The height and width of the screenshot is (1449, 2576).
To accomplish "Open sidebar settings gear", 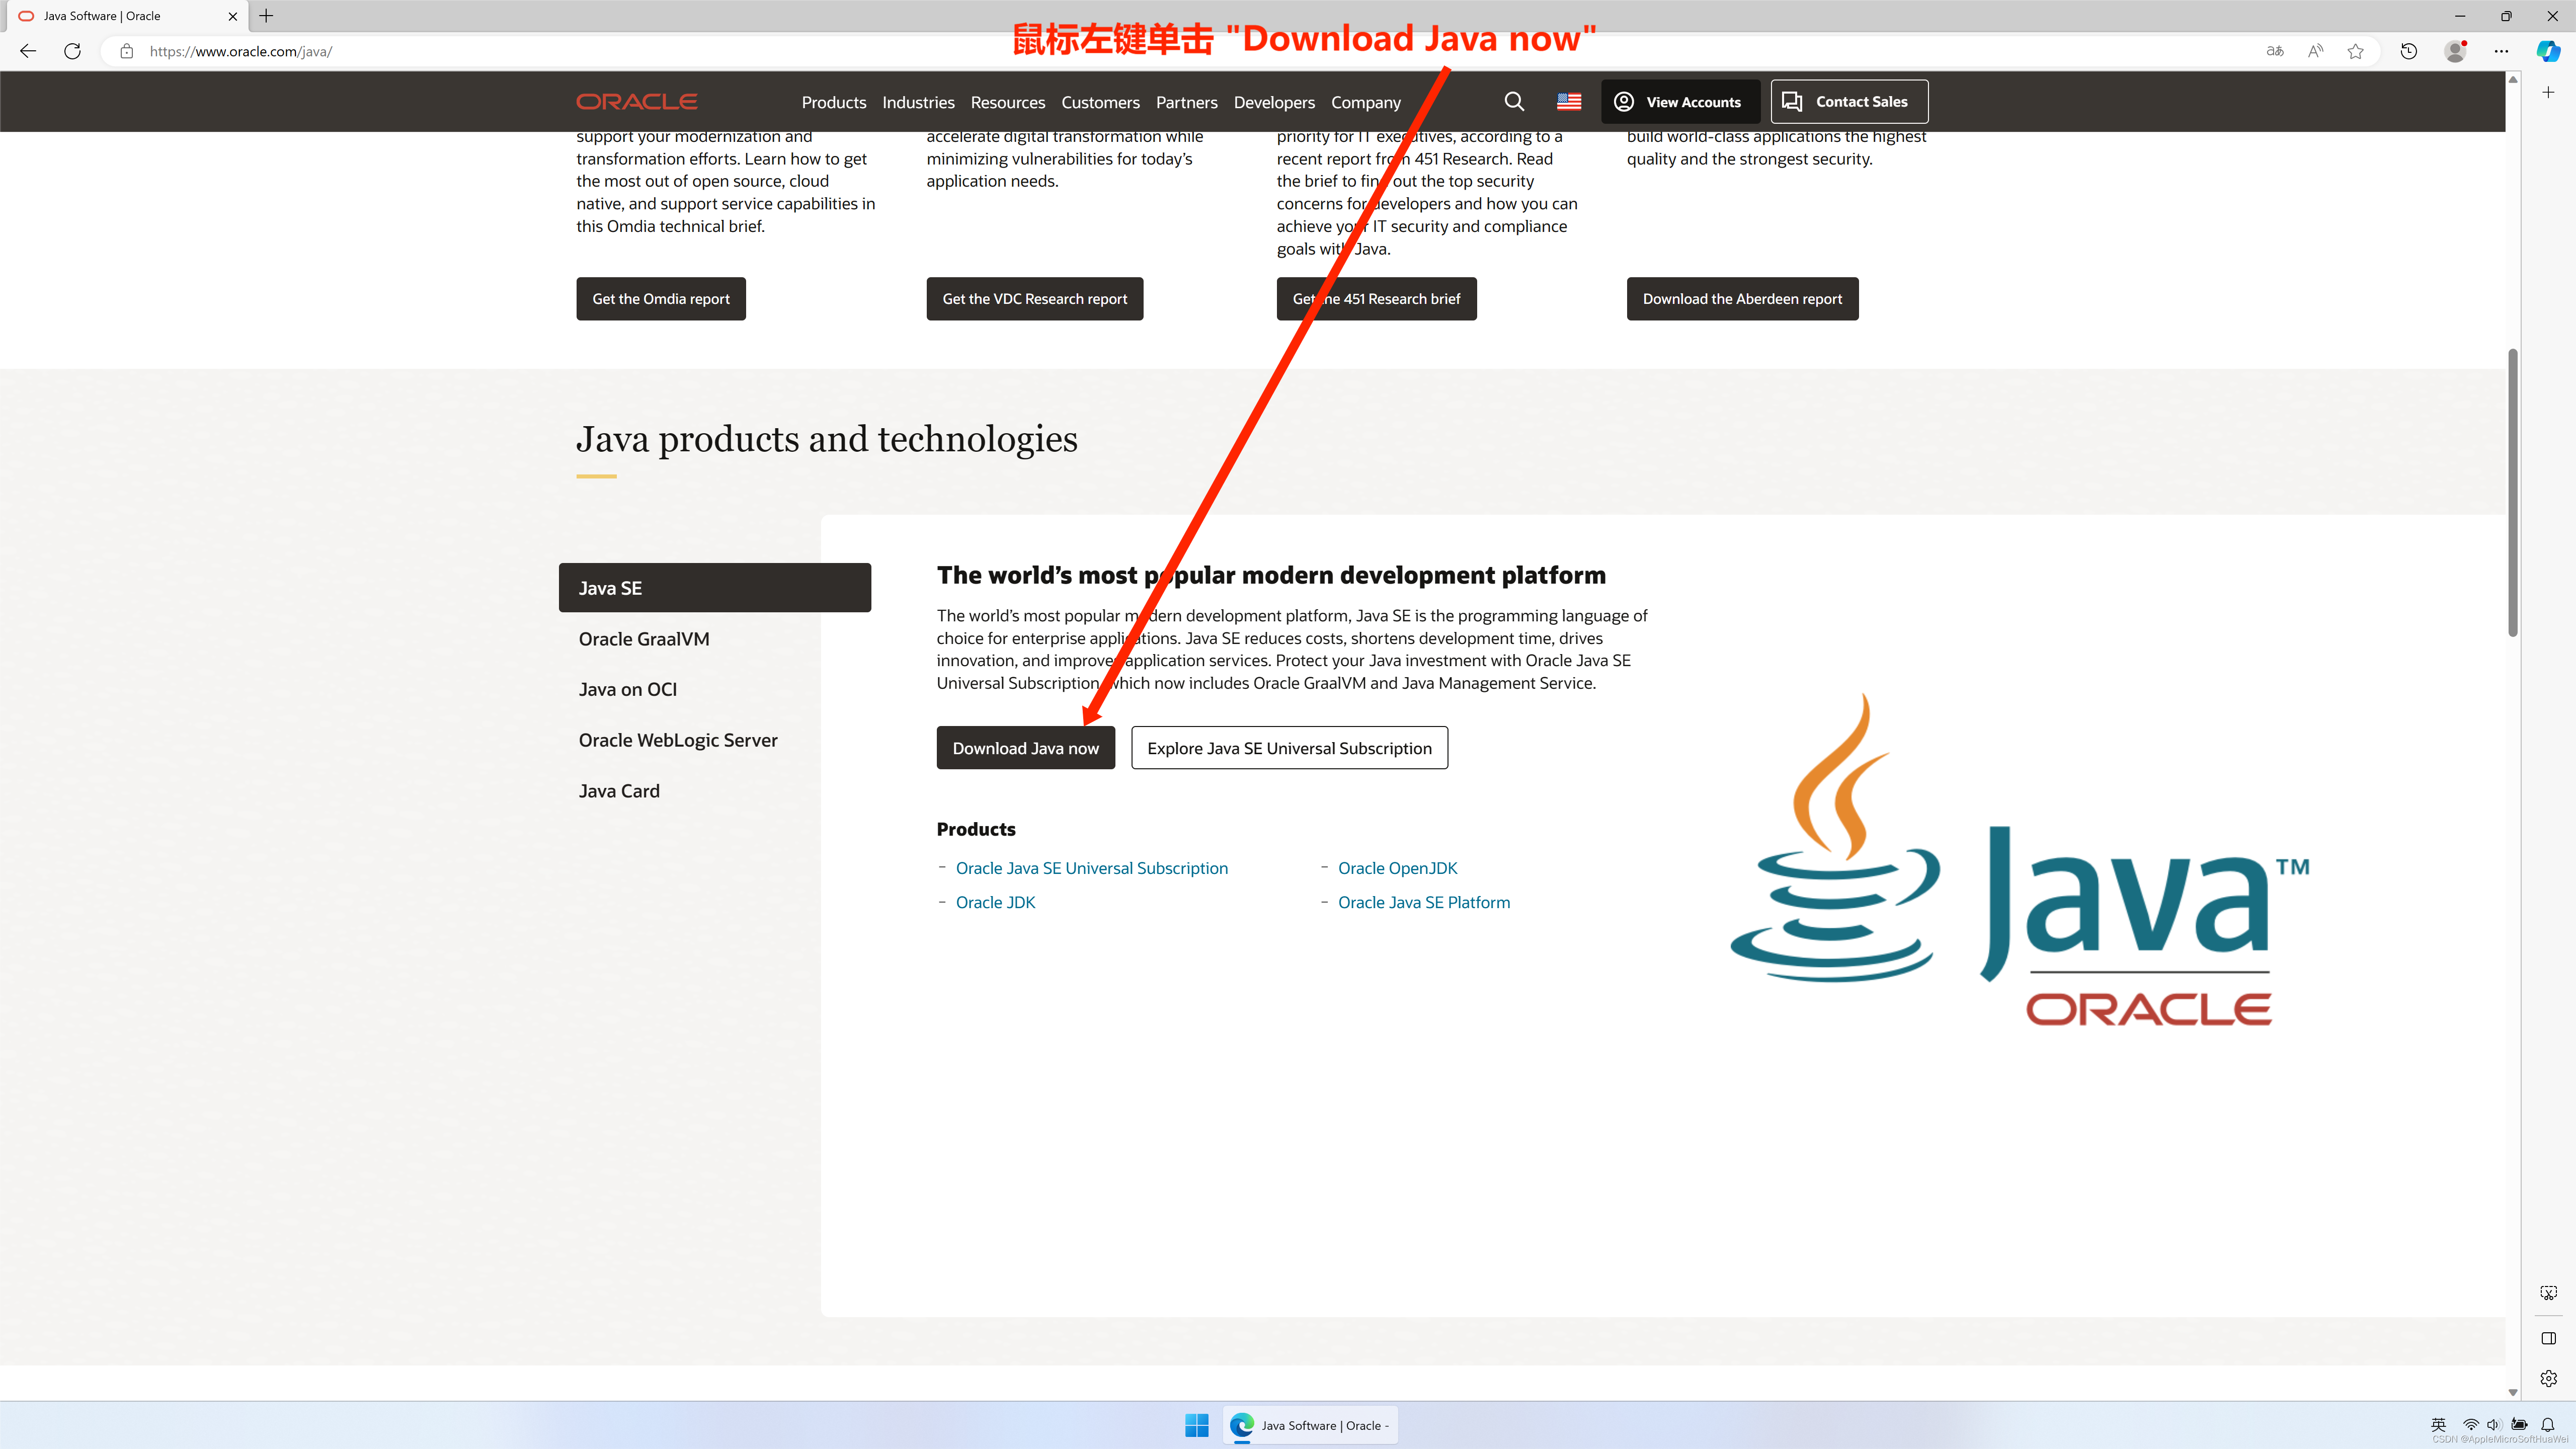I will tap(2548, 1378).
